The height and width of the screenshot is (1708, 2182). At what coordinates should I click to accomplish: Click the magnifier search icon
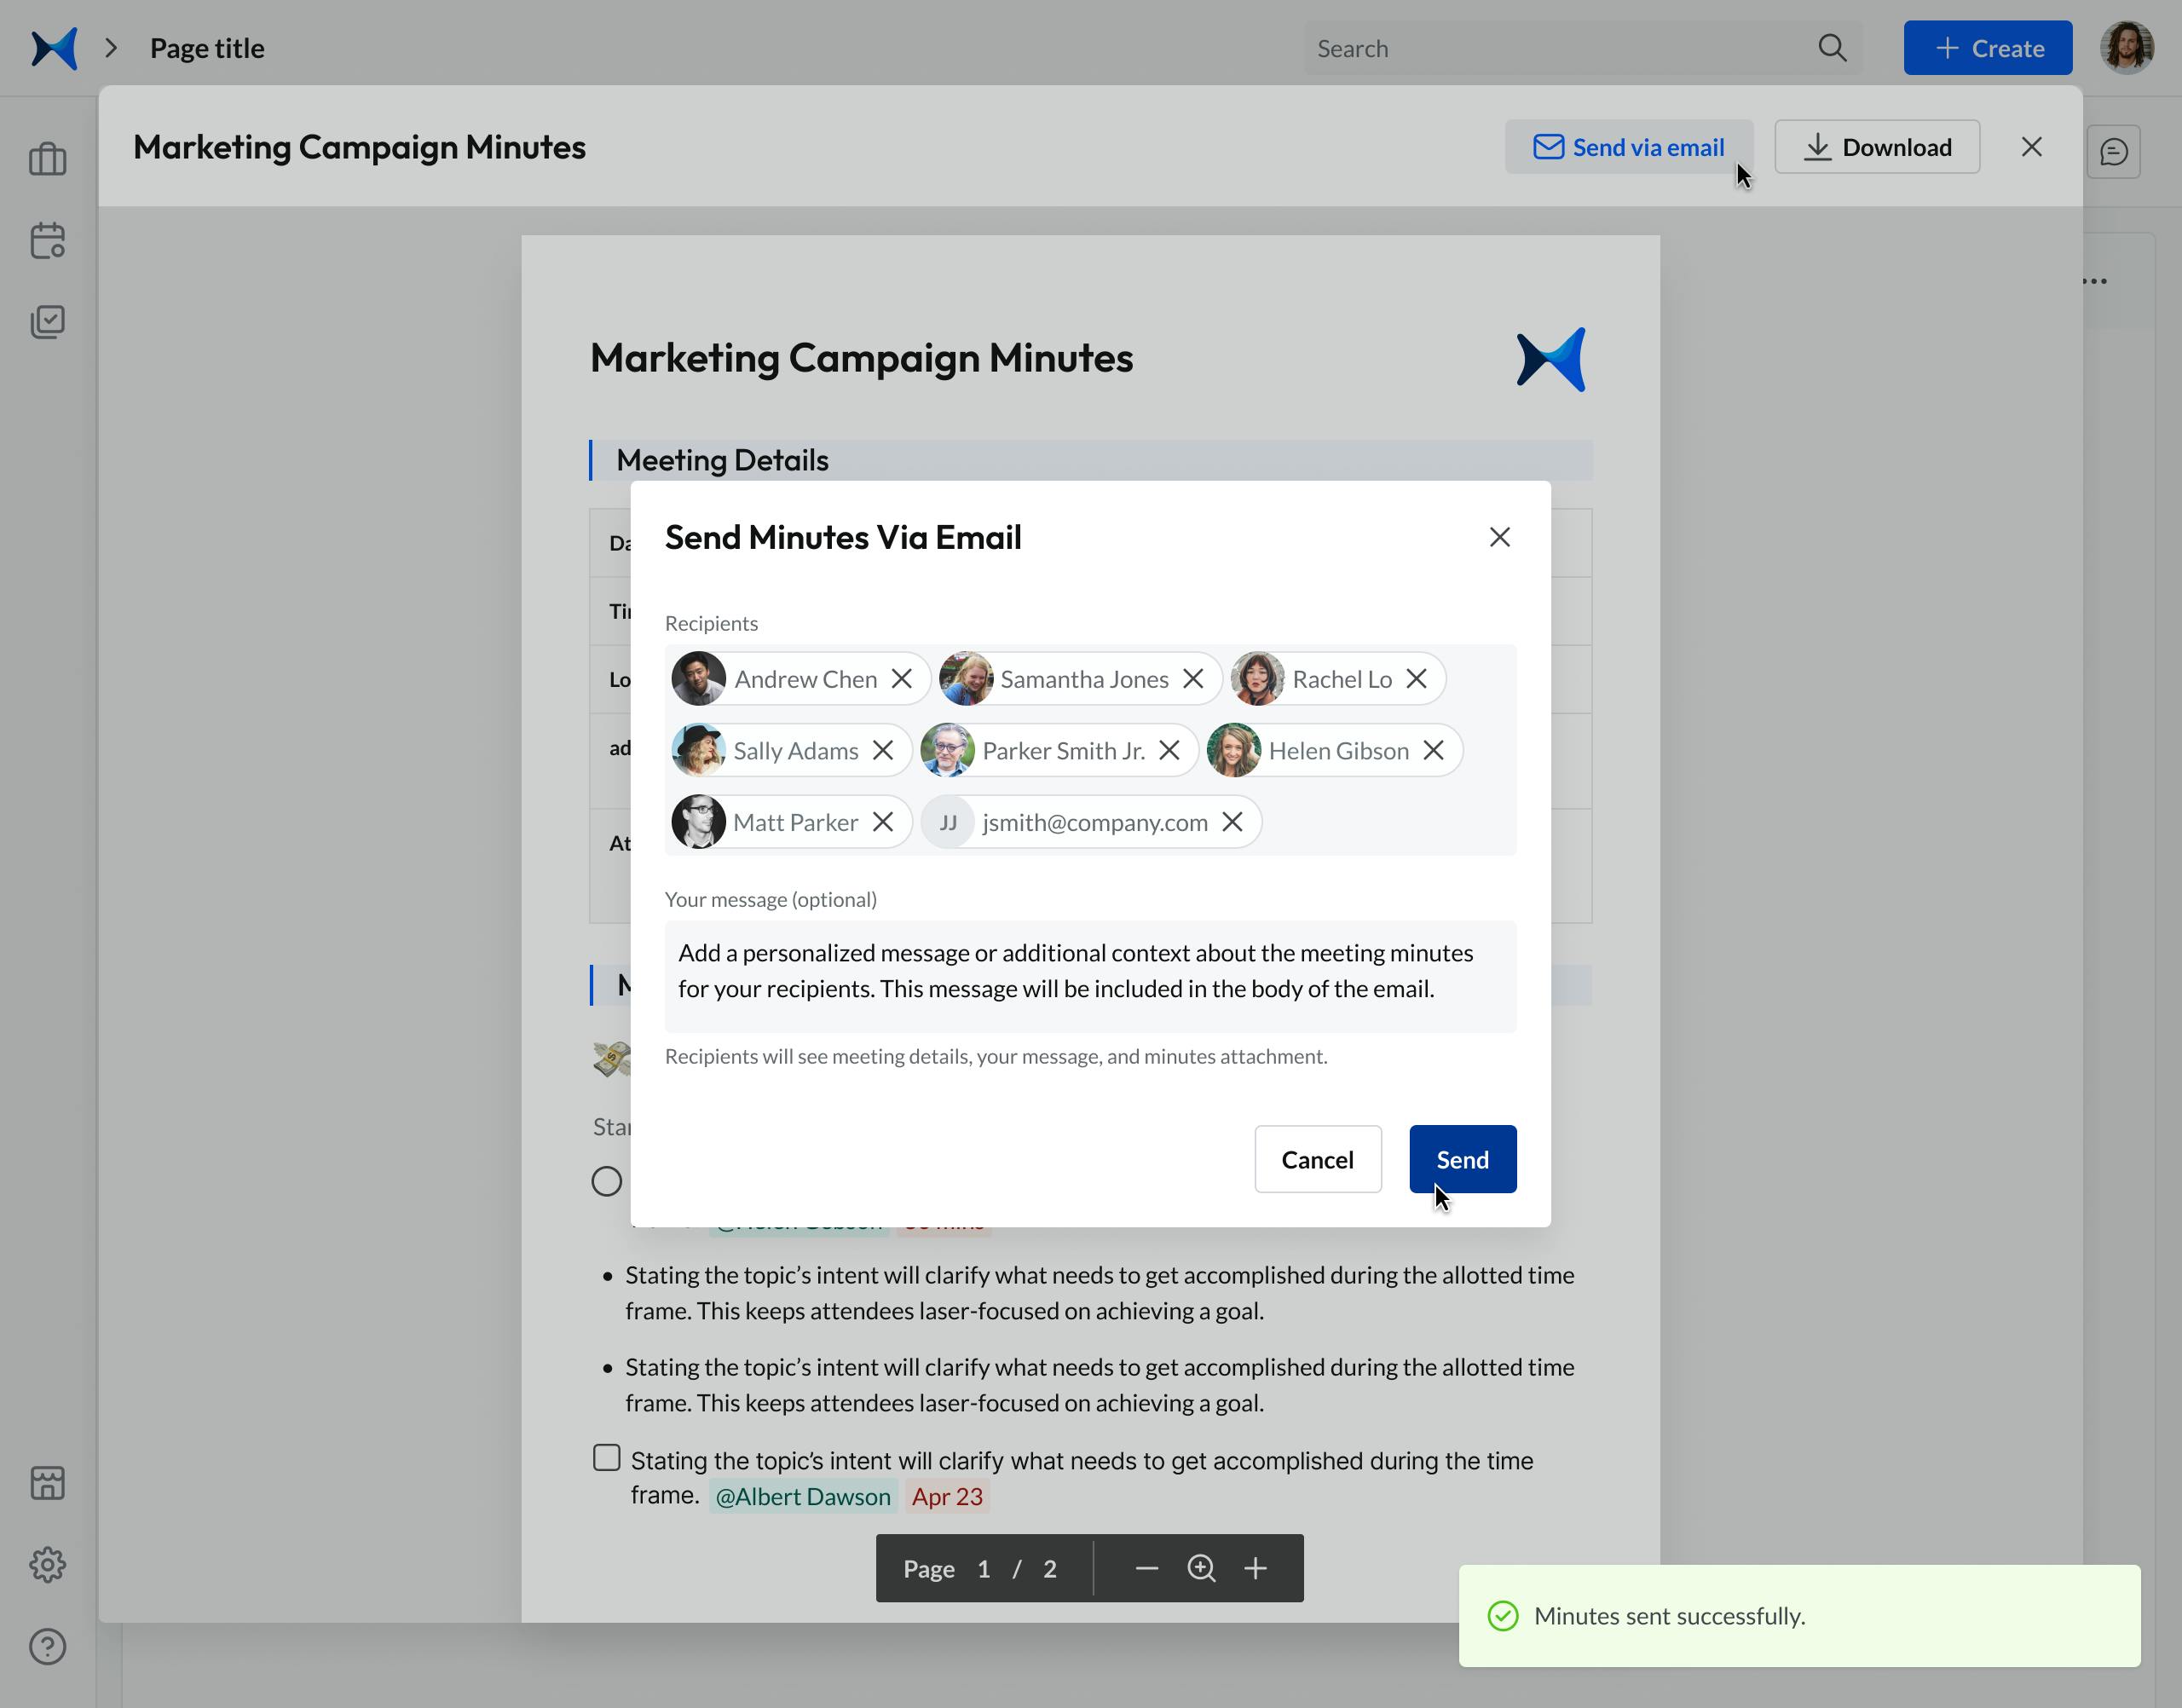tap(1832, 48)
